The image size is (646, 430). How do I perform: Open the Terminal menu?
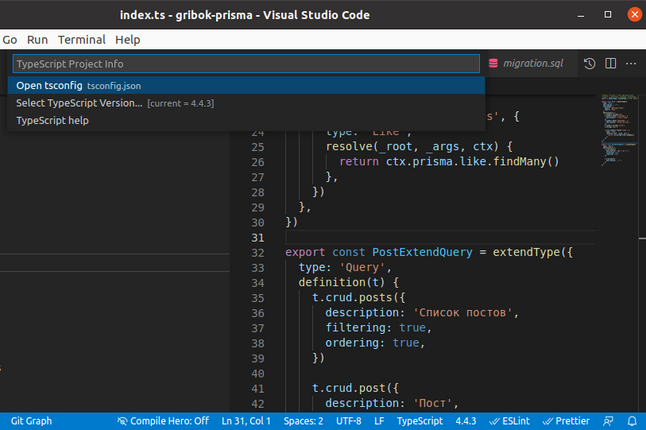(x=82, y=40)
